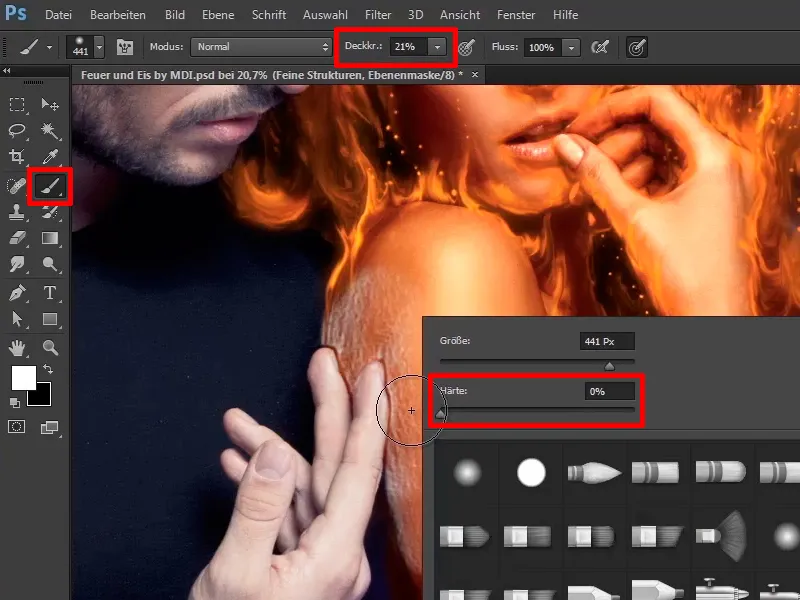Open the brush preset picker dropdown
Viewport: 800px width, 600px height.
[99, 47]
